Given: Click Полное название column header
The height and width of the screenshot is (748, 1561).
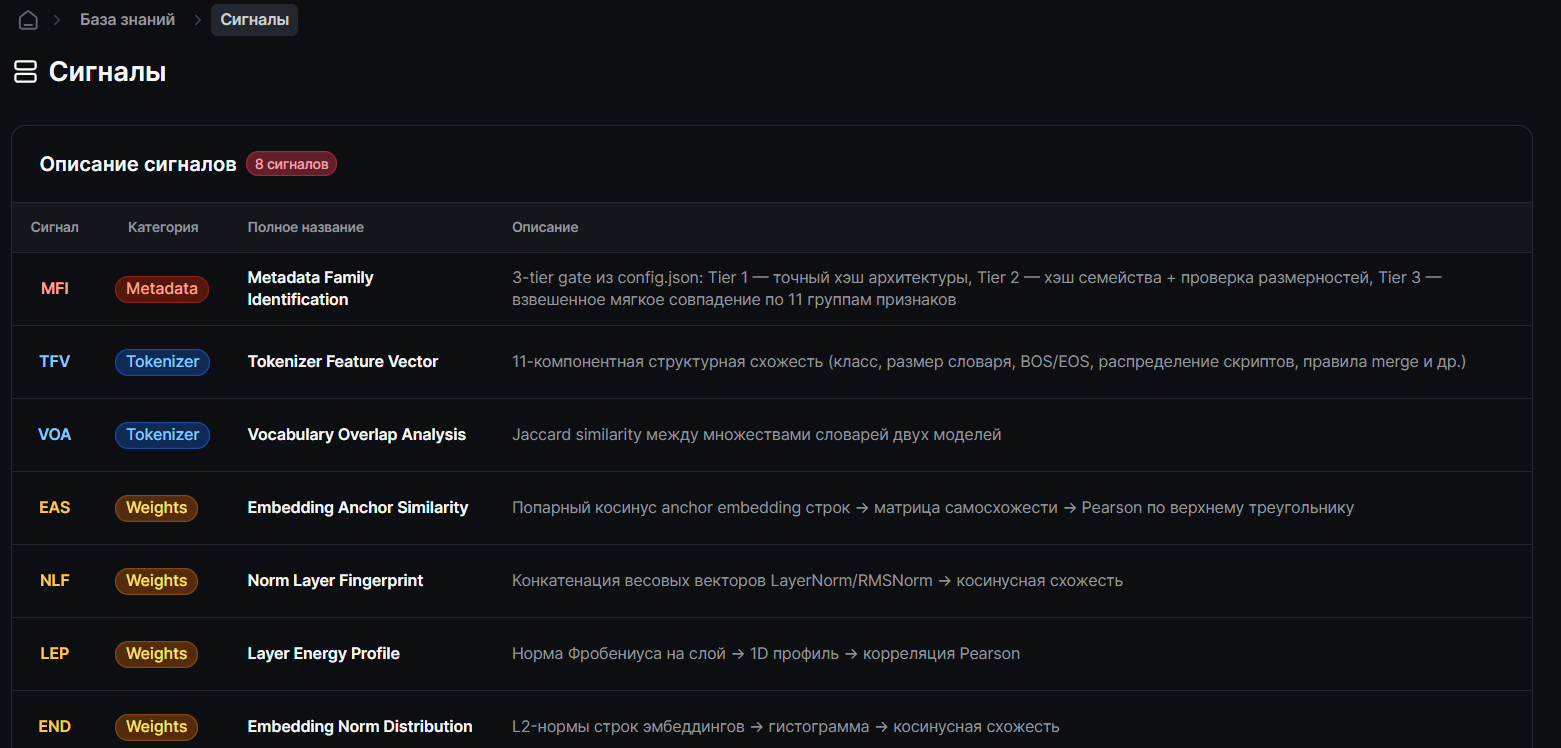Looking at the screenshot, I should pos(306,227).
